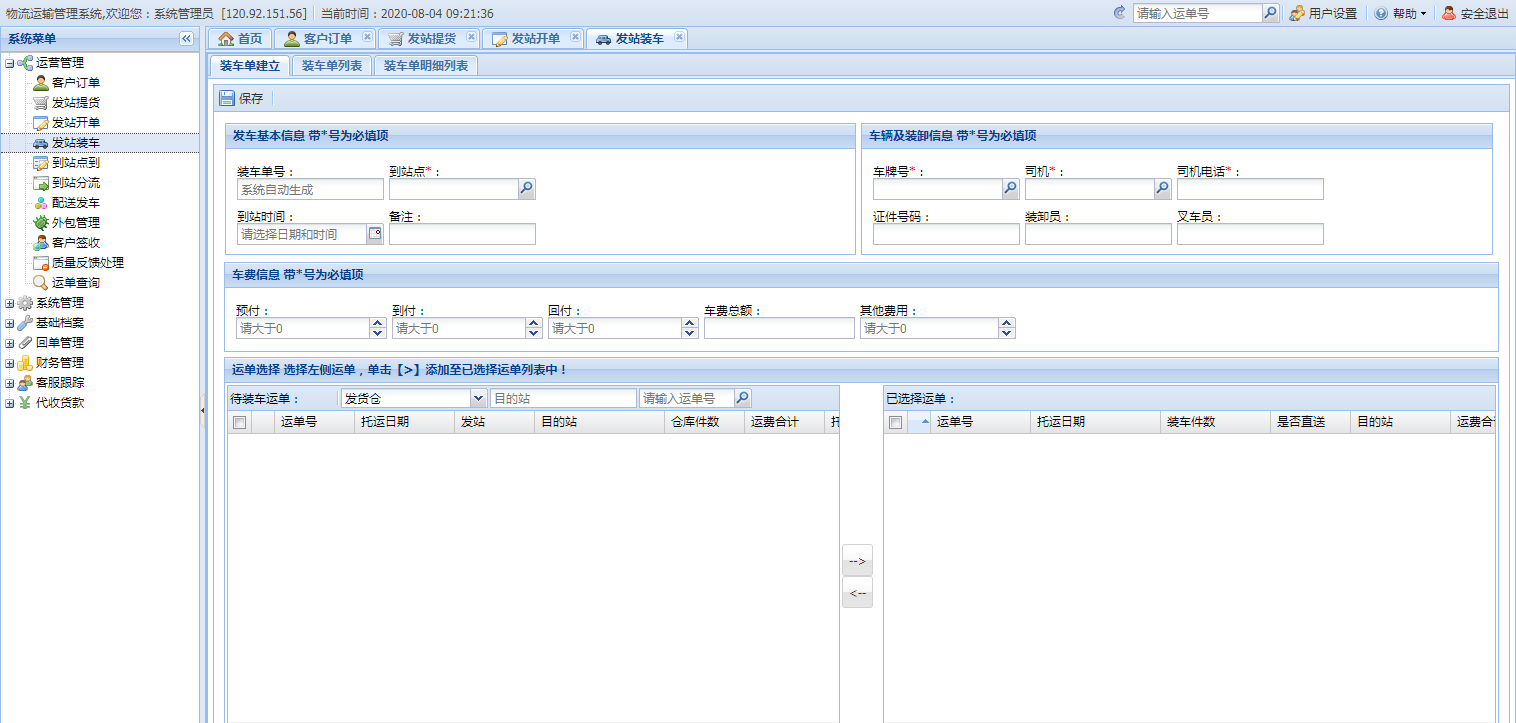Image resolution: width=1516 pixels, height=723 pixels.
Task: Increase 预付 amount with the up arrow
Action: click(x=377, y=323)
